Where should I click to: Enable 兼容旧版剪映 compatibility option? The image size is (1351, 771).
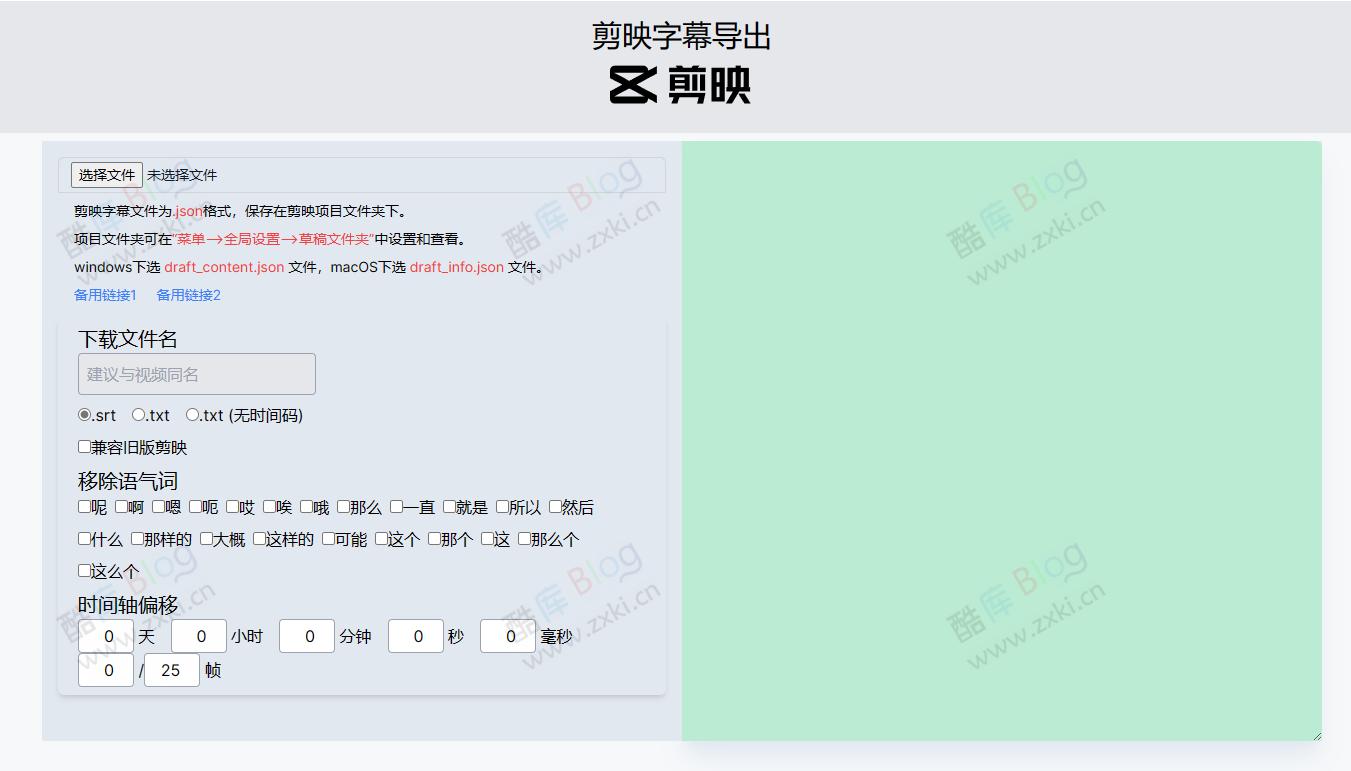tap(84, 446)
